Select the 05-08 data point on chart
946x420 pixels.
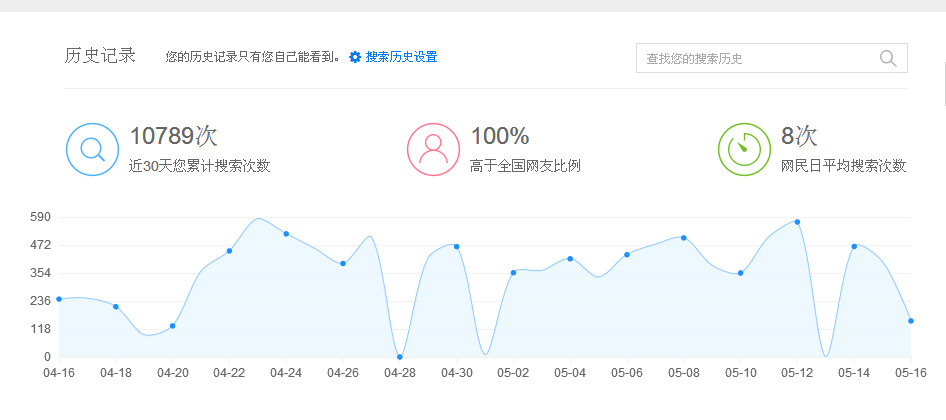(683, 238)
